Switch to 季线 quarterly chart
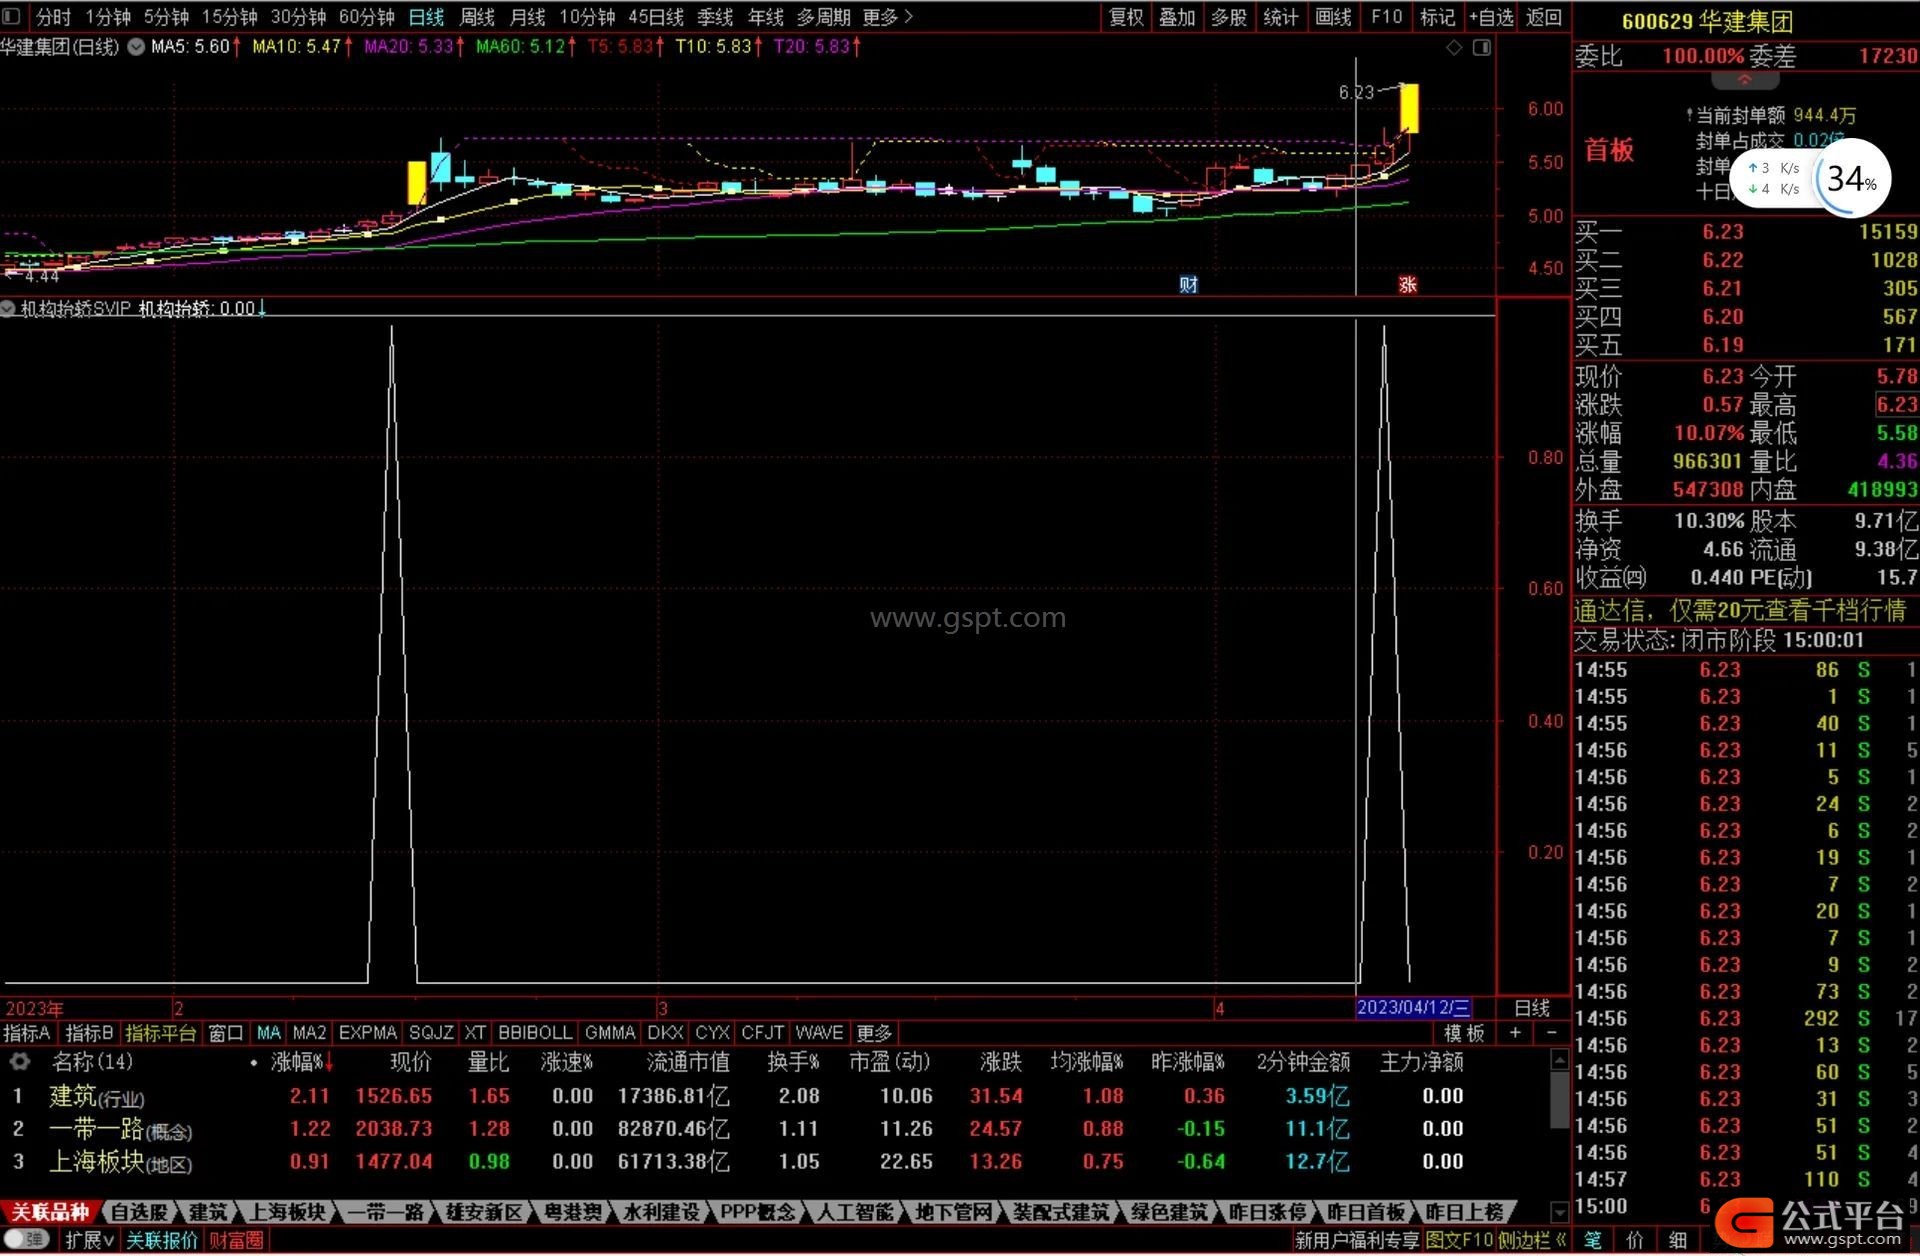The height and width of the screenshot is (1256, 1920). (714, 17)
